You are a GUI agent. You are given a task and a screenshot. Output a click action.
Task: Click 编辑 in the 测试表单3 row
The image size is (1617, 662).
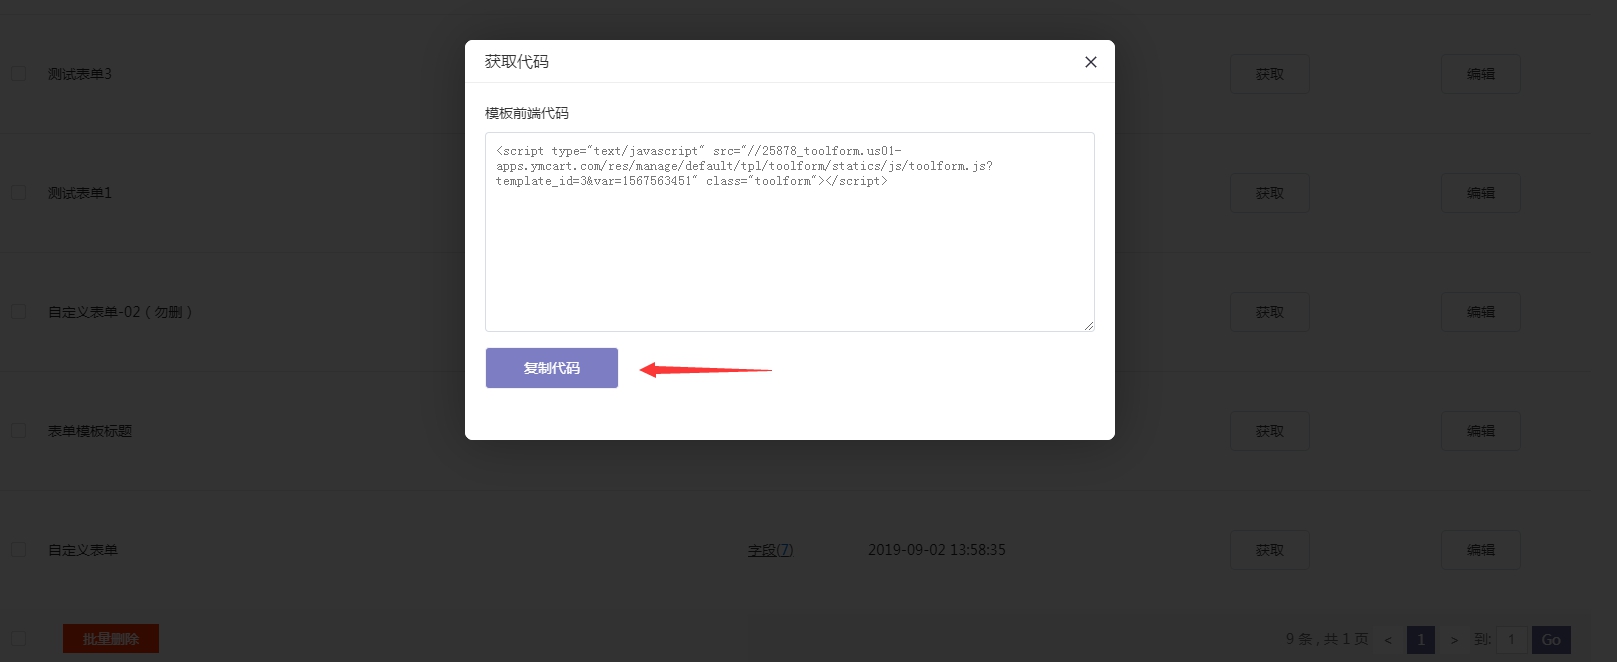[1480, 74]
